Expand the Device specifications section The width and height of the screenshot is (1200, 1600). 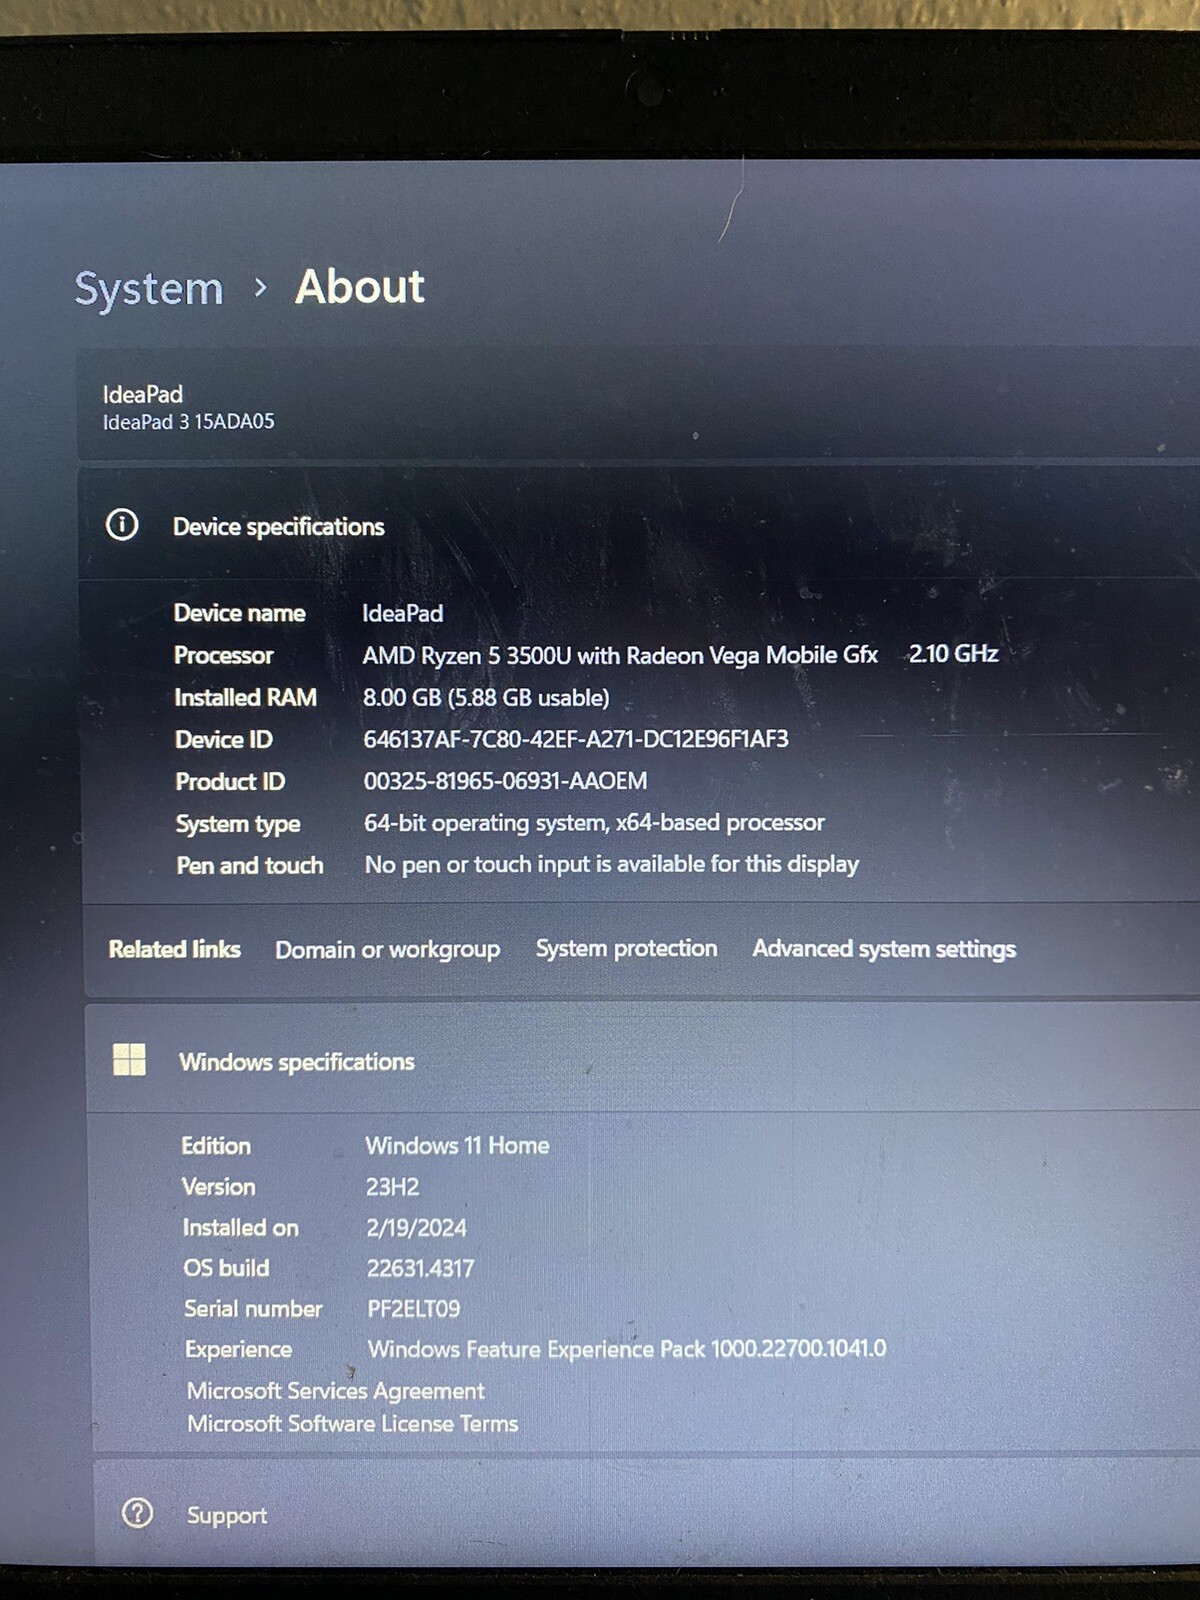click(x=639, y=526)
